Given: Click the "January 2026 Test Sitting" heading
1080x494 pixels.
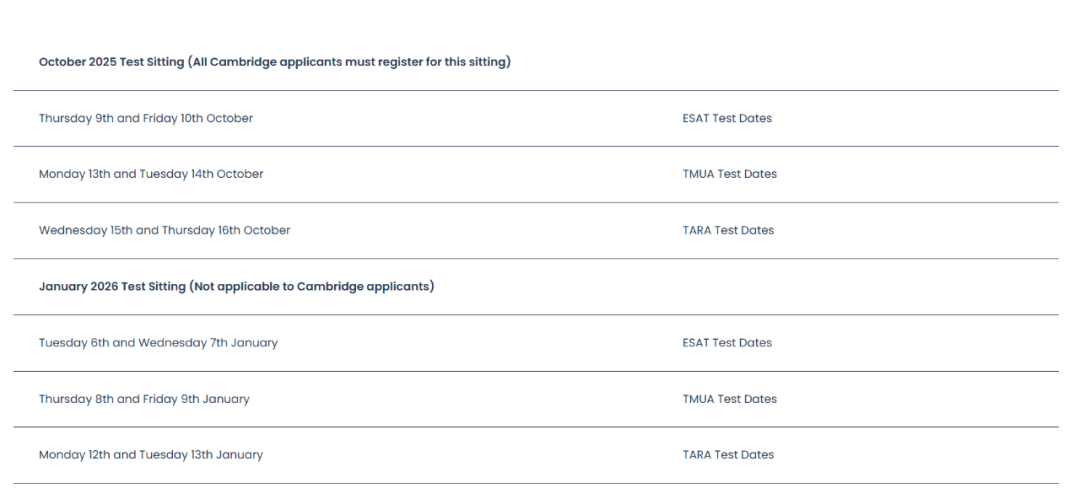Looking at the screenshot, I should pos(111,286).
